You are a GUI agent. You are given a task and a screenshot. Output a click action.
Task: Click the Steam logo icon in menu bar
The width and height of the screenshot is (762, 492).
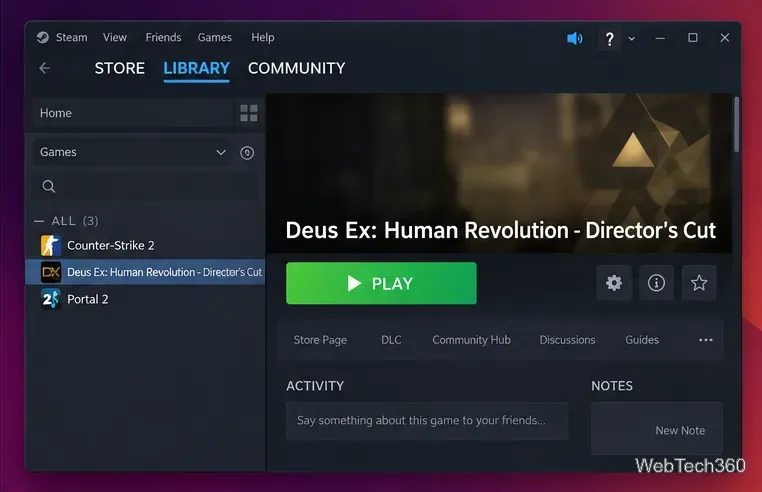coord(43,37)
